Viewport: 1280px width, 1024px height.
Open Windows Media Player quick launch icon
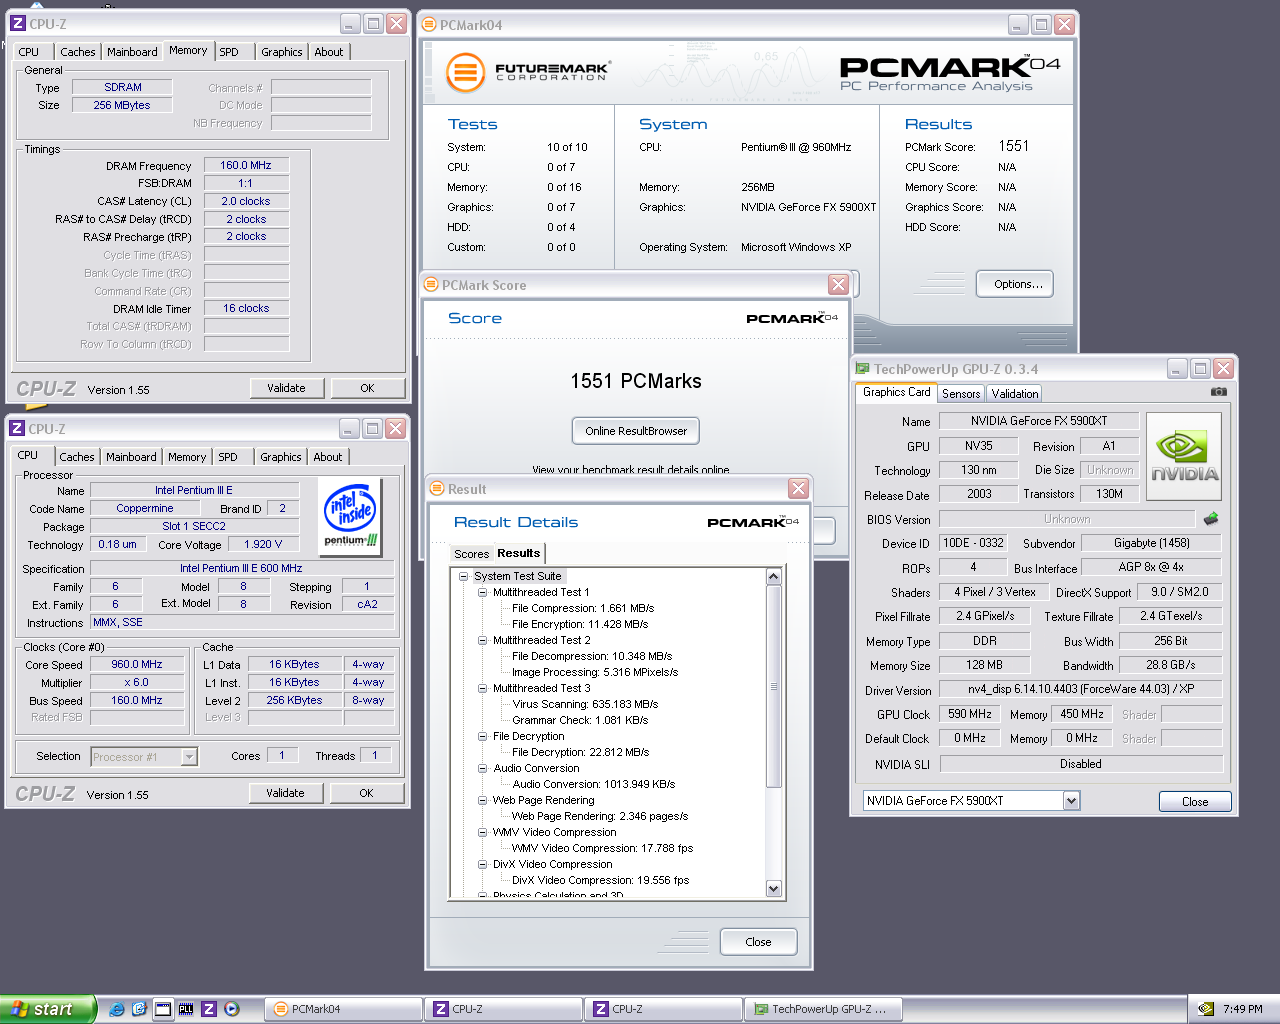coord(232,1009)
